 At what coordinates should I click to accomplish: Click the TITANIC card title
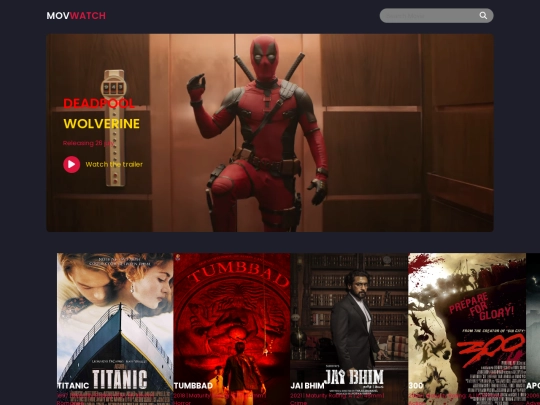coord(73,386)
